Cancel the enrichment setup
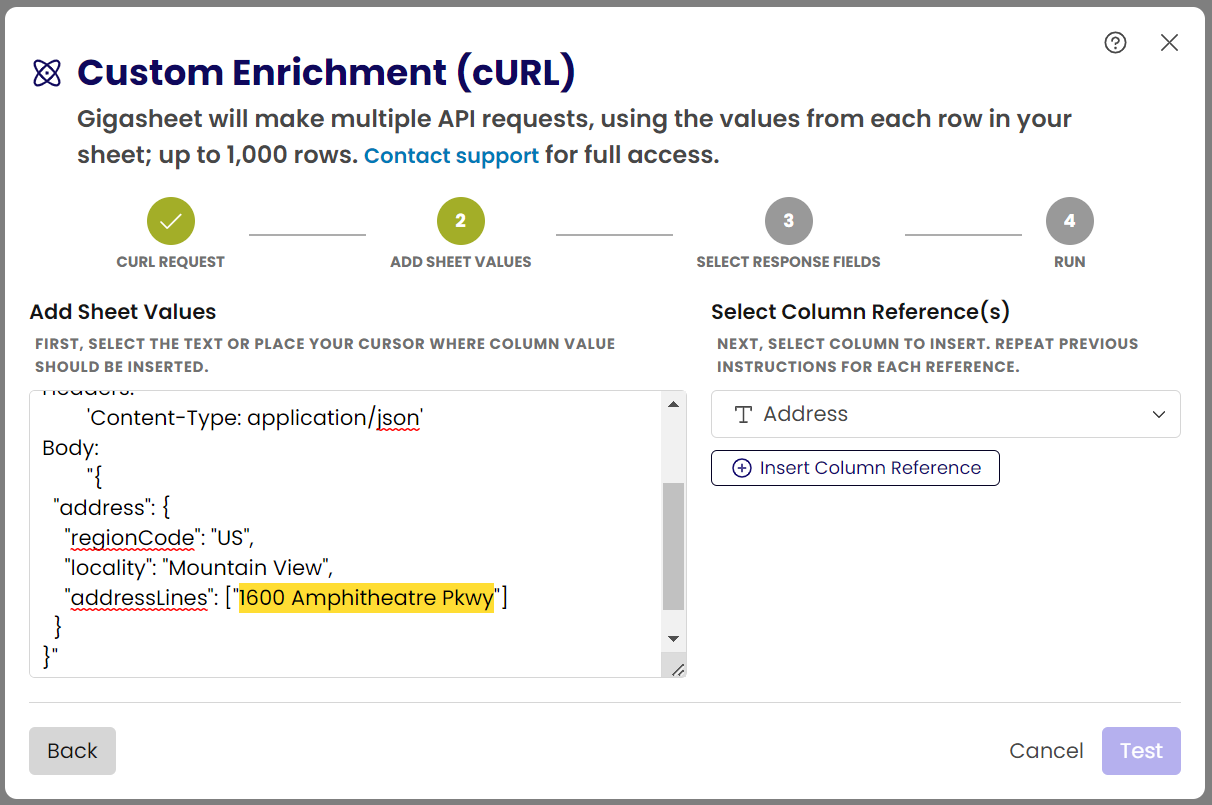 pyautogui.click(x=1046, y=751)
